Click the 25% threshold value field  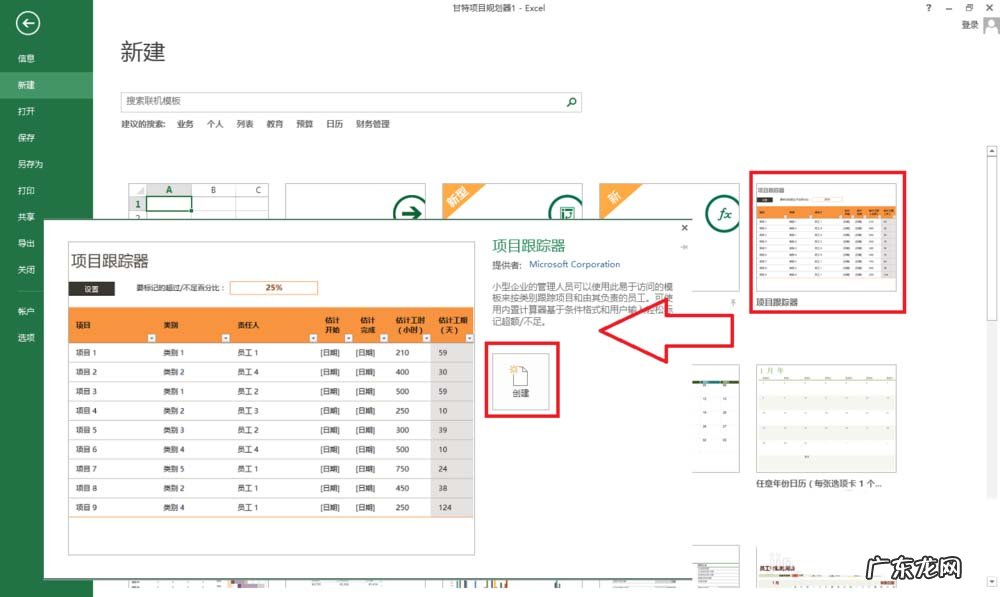point(275,288)
